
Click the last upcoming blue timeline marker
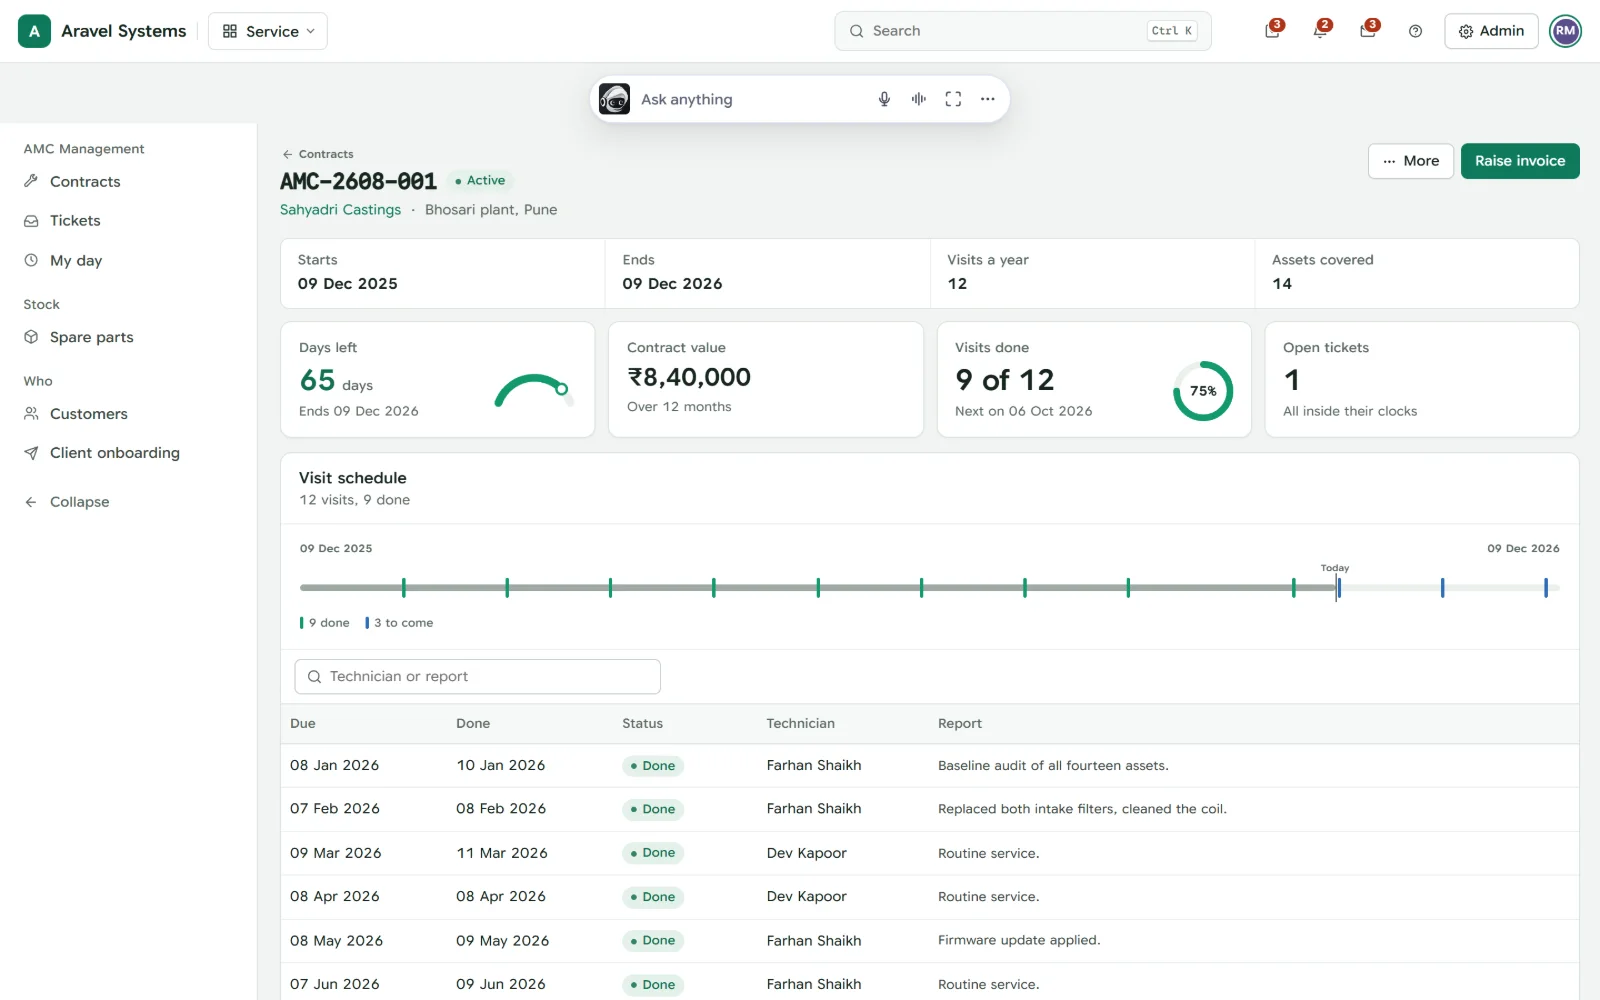tap(1545, 588)
